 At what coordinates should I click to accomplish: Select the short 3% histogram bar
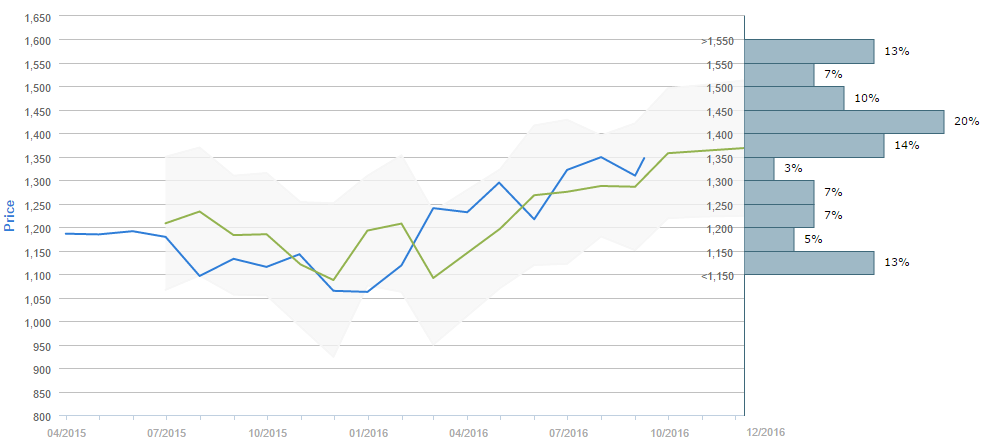pyautogui.click(x=759, y=169)
